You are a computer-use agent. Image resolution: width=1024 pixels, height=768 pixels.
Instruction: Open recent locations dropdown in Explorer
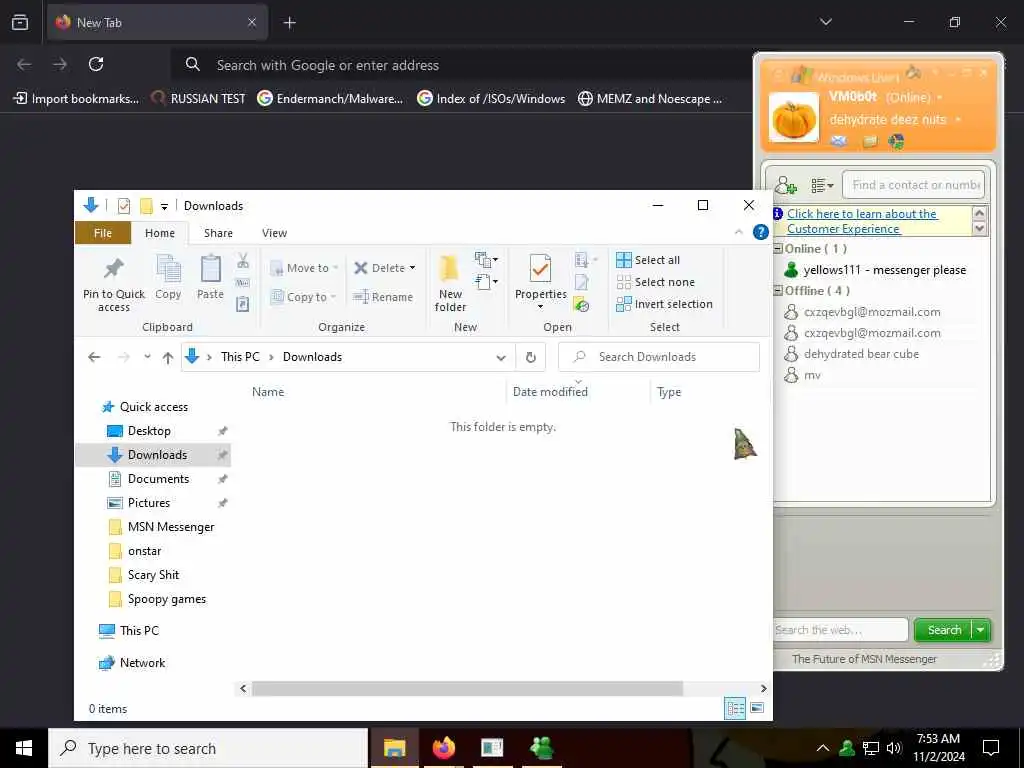(148, 357)
